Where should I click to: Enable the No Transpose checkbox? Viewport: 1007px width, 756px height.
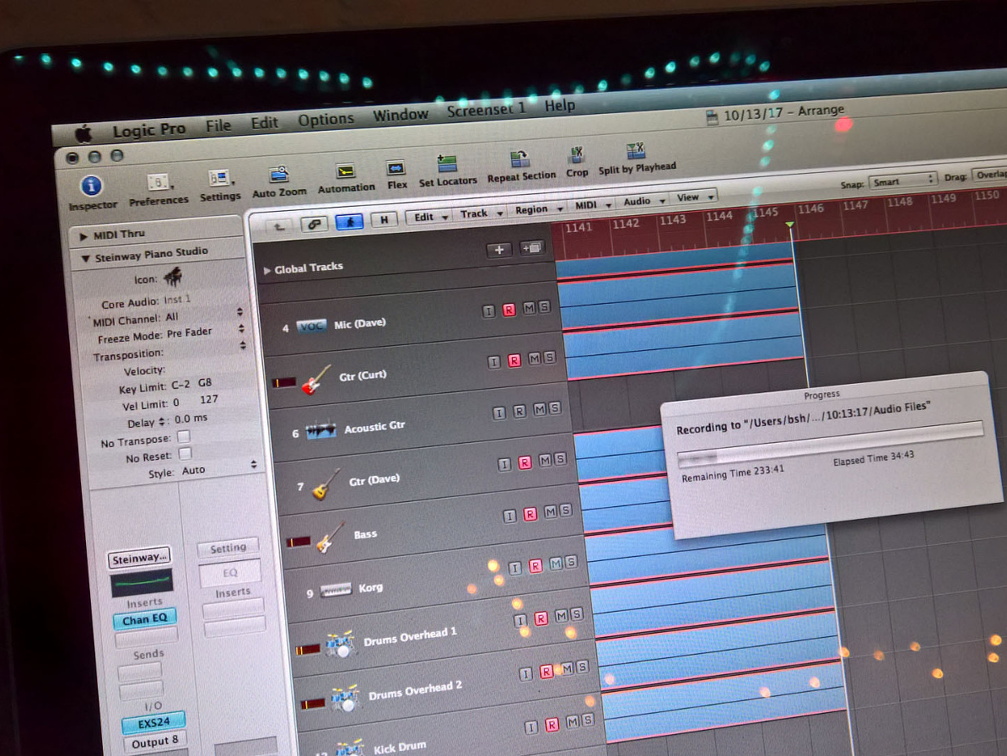click(183, 437)
